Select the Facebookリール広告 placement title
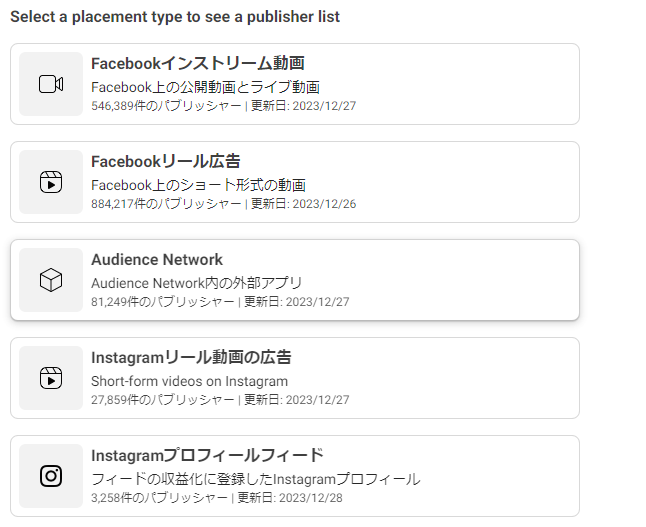 (x=165, y=161)
